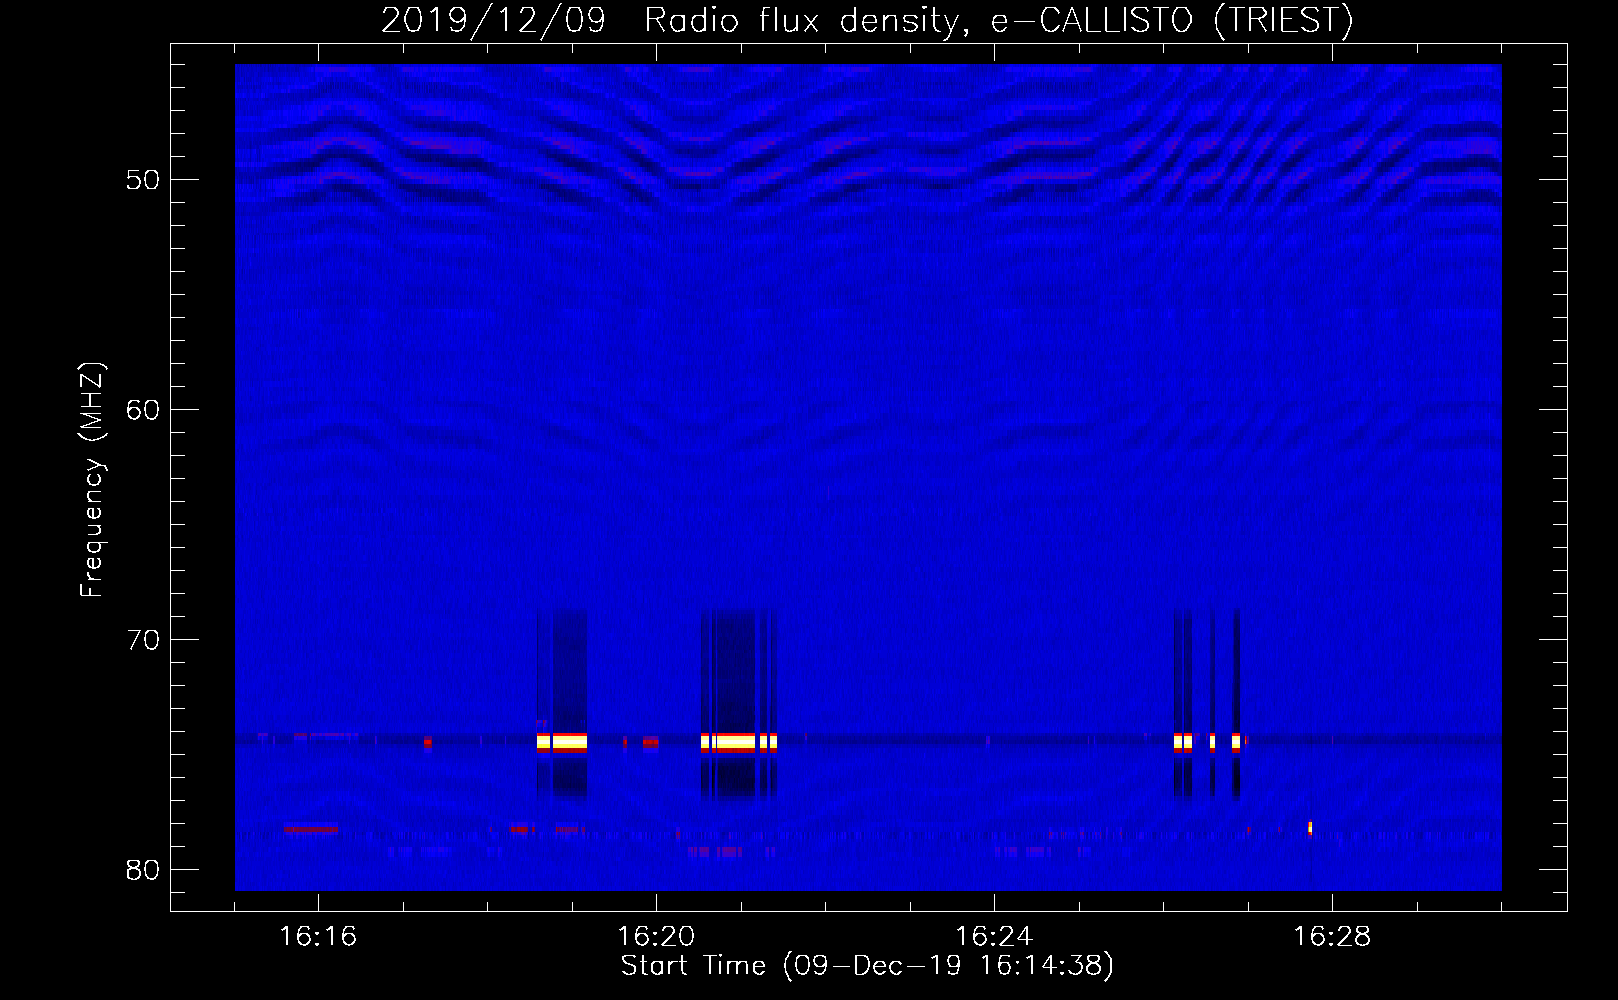The height and width of the screenshot is (1000, 1618).
Task: Click the 16:24 time tick label
Action: click(x=994, y=937)
